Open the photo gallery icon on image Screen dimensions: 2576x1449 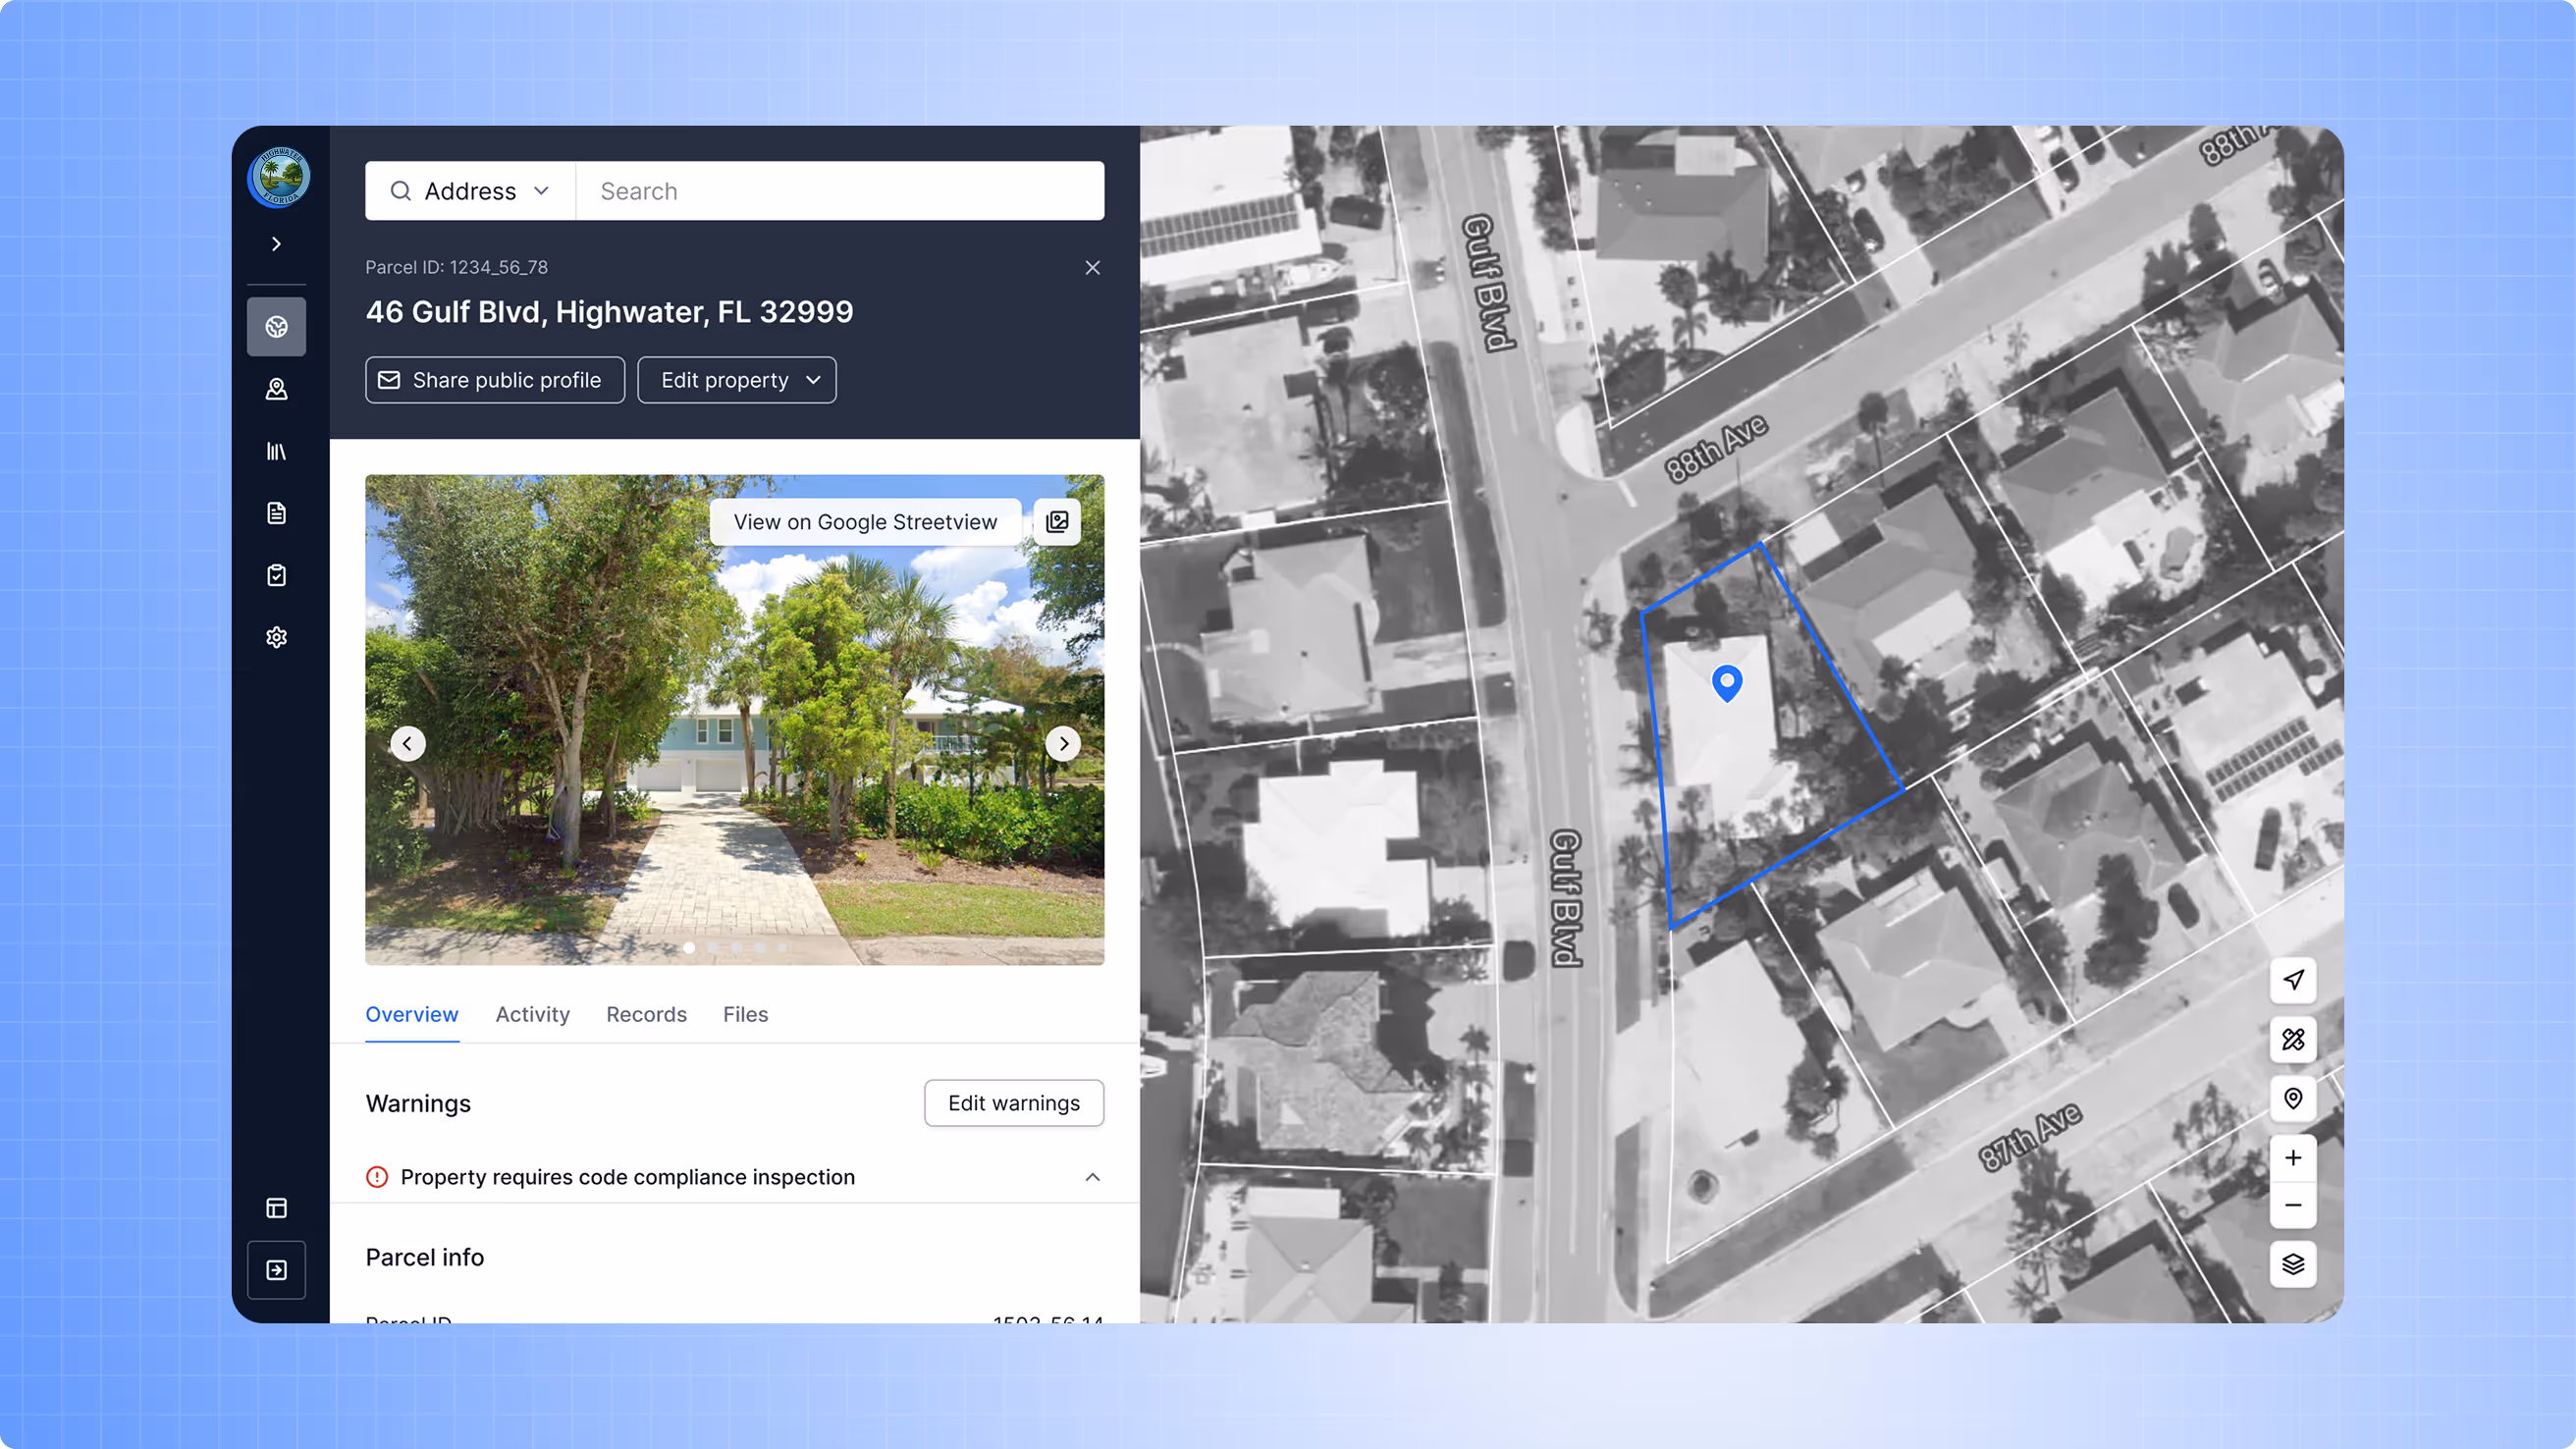tap(1057, 522)
